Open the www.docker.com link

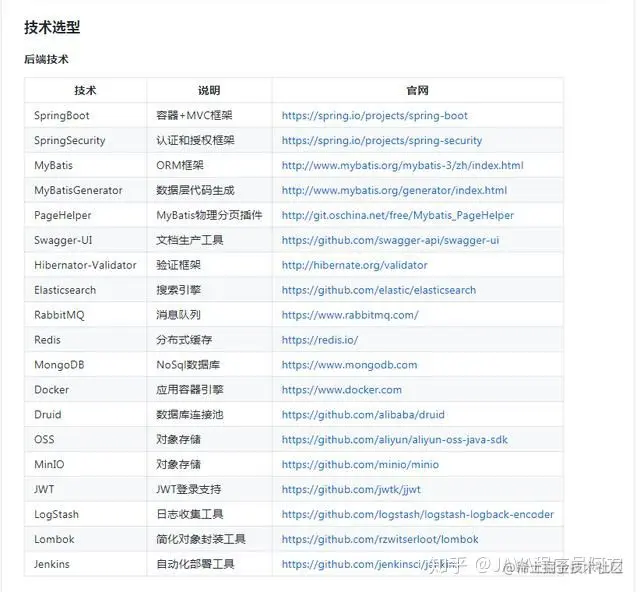[x=342, y=389]
